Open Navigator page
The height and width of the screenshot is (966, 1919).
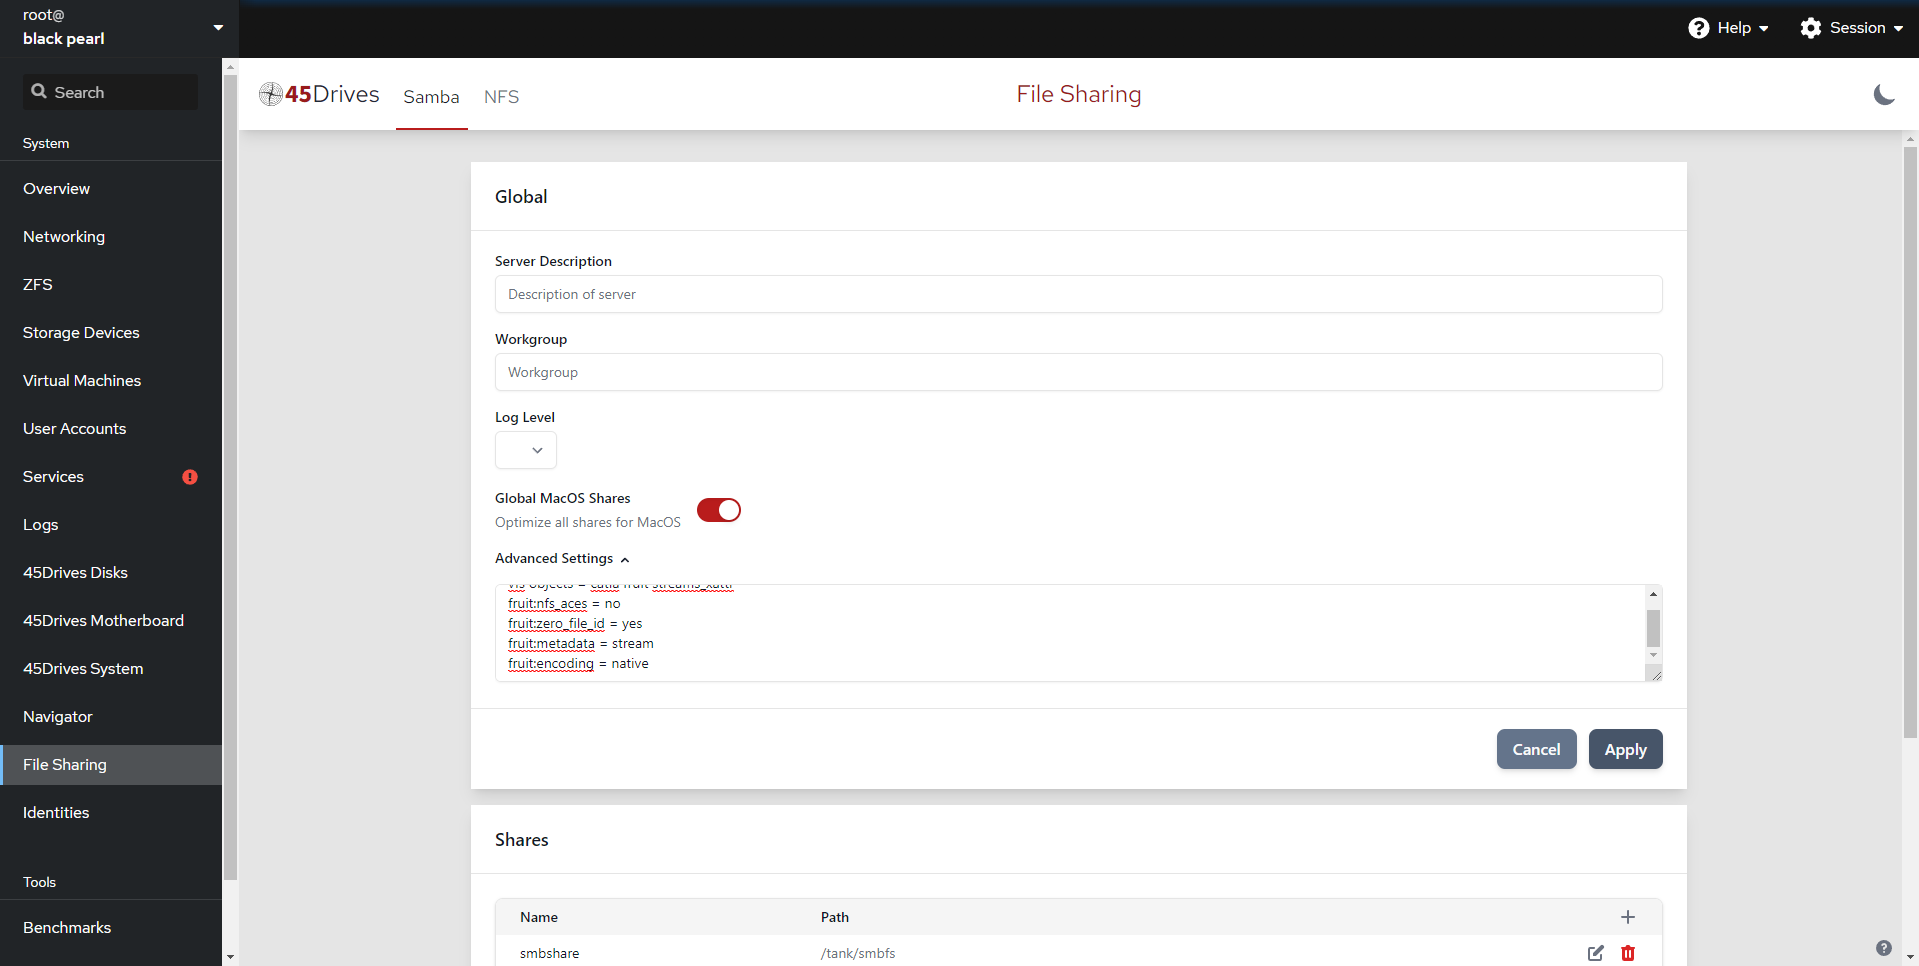click(111, 717)
